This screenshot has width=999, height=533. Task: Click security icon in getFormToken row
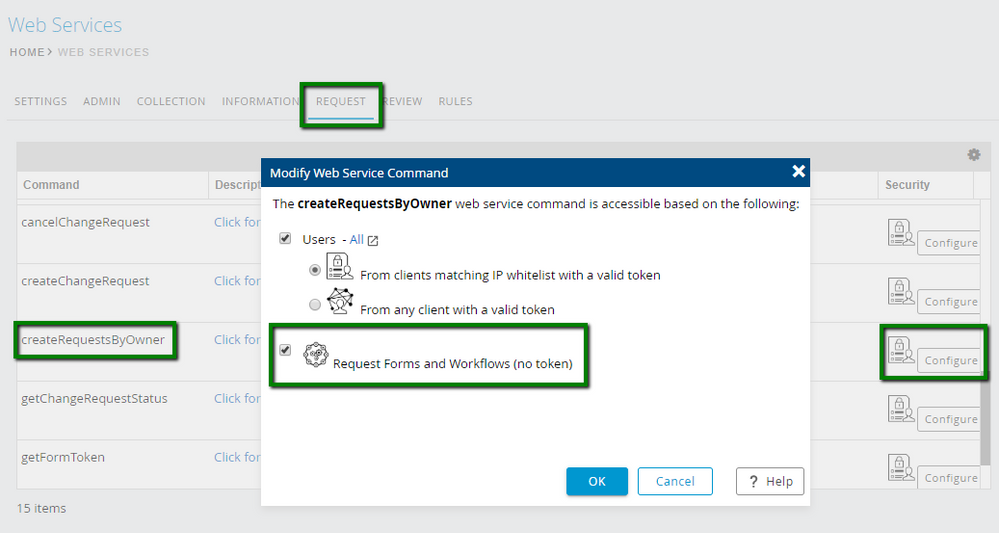tap(900, 467)
